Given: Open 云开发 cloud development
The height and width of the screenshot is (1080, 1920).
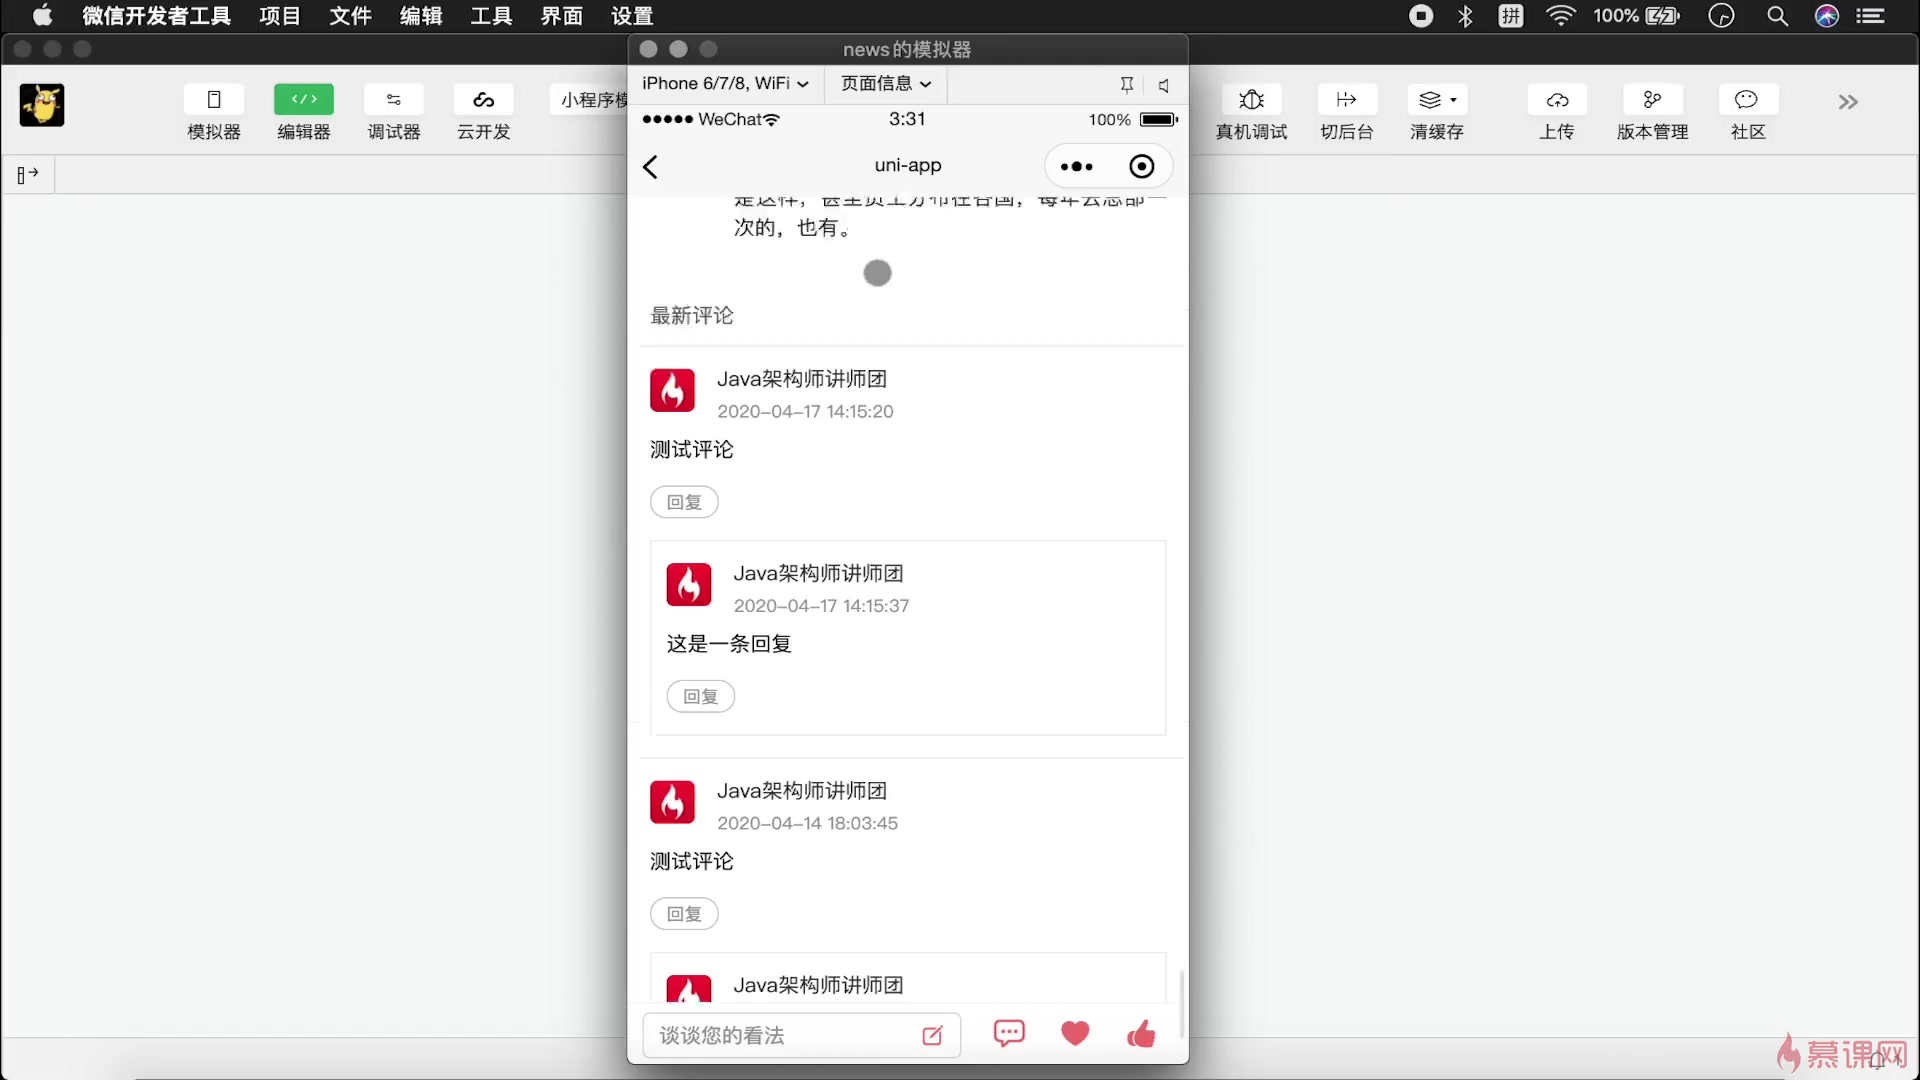Looking at the screenshot, I should pyautogui.click(x=484, y=100).
